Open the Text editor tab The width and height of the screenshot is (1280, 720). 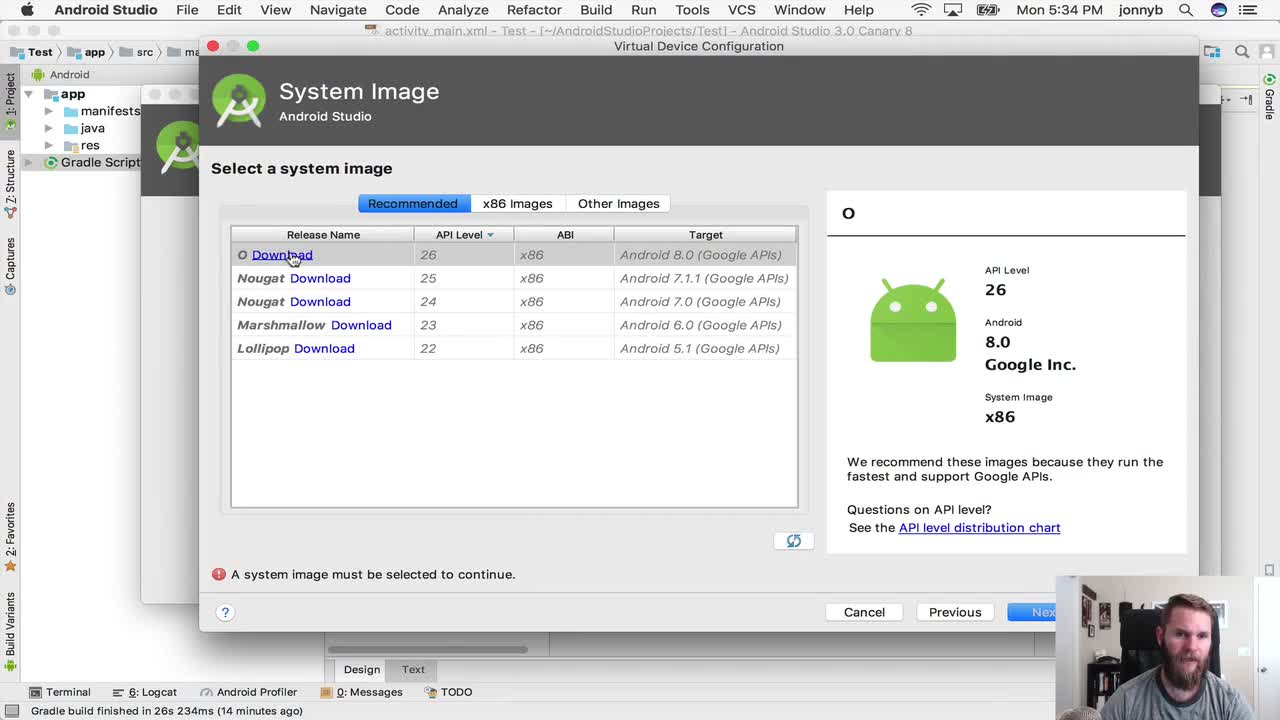[413, 670]
